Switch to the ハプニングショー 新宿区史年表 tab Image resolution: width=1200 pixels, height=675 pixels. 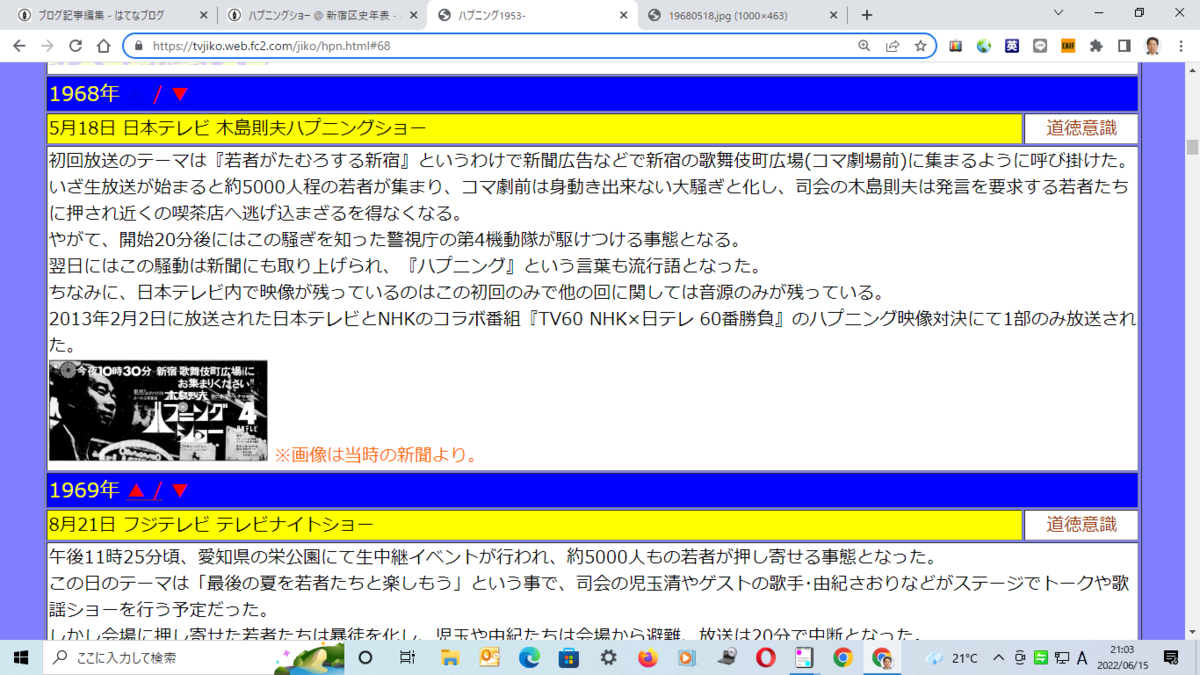(320, 15)
